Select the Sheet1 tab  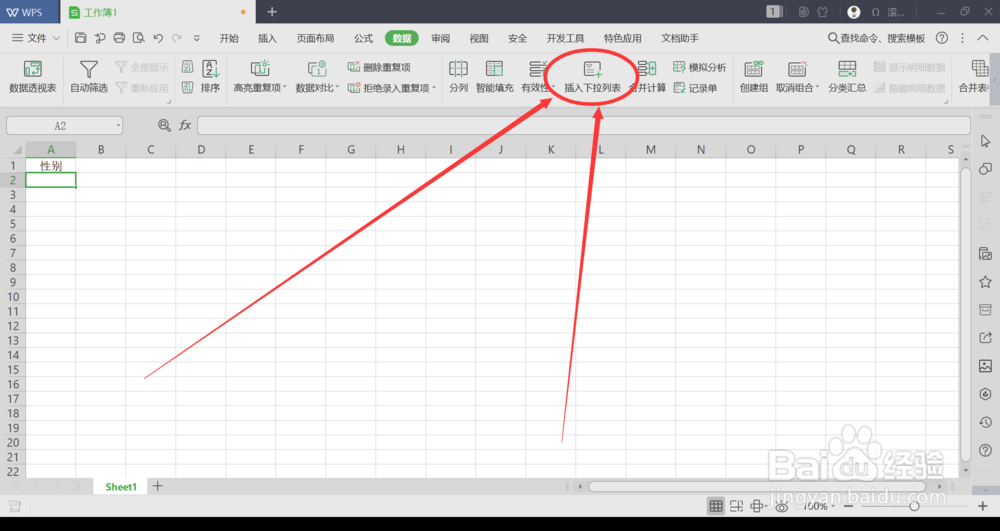(x=121, y=486)
